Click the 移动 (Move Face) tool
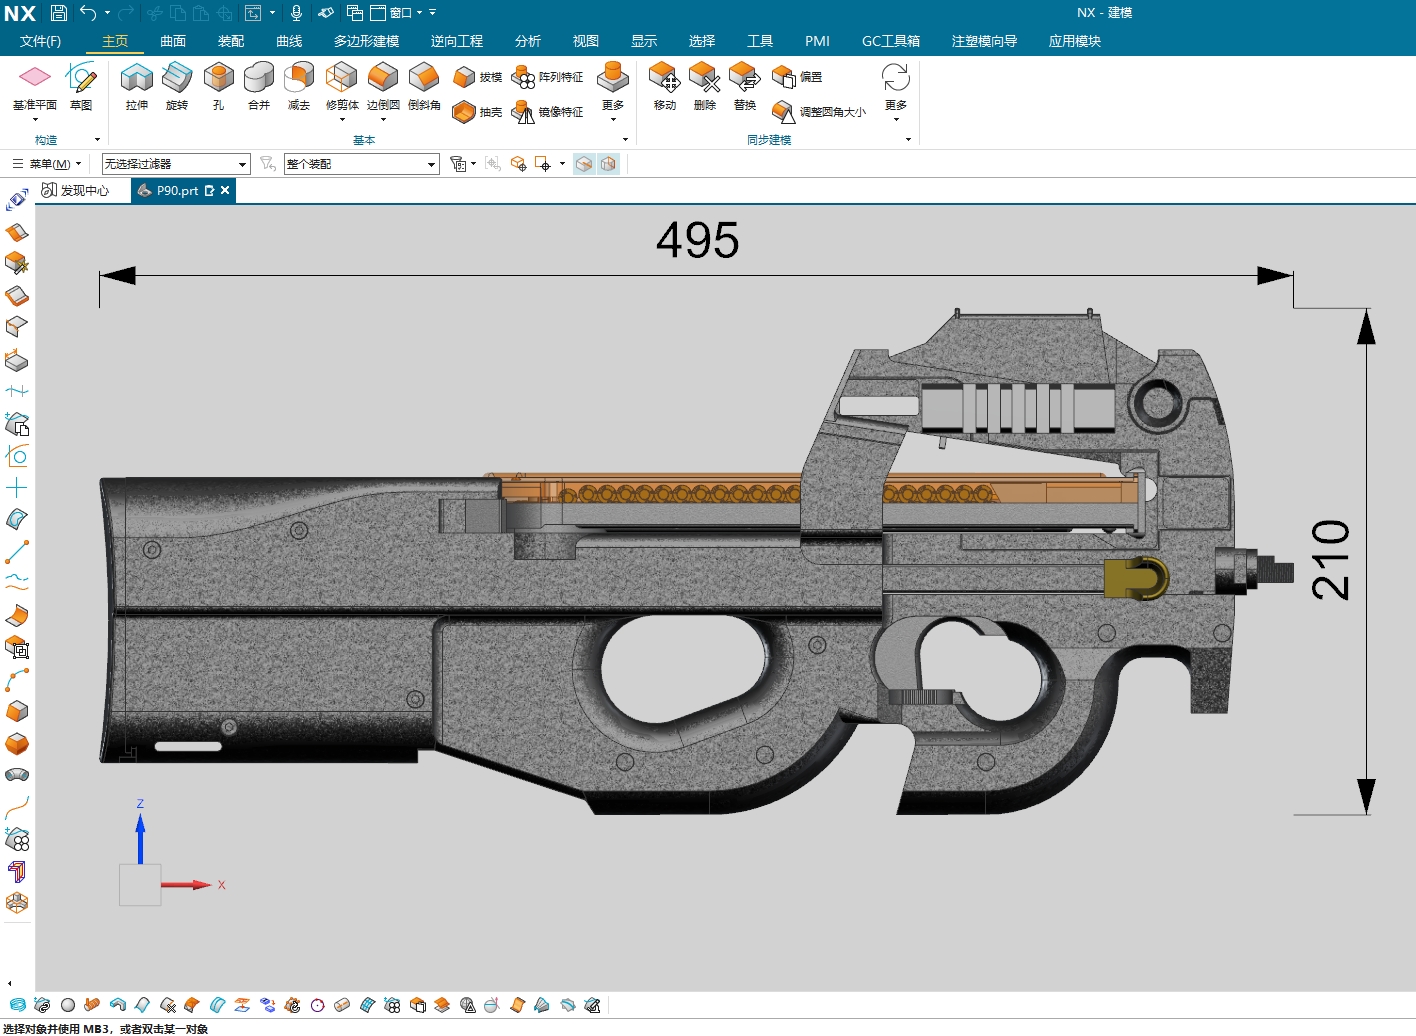1416x1036 pixels. (x=664, y=86)
